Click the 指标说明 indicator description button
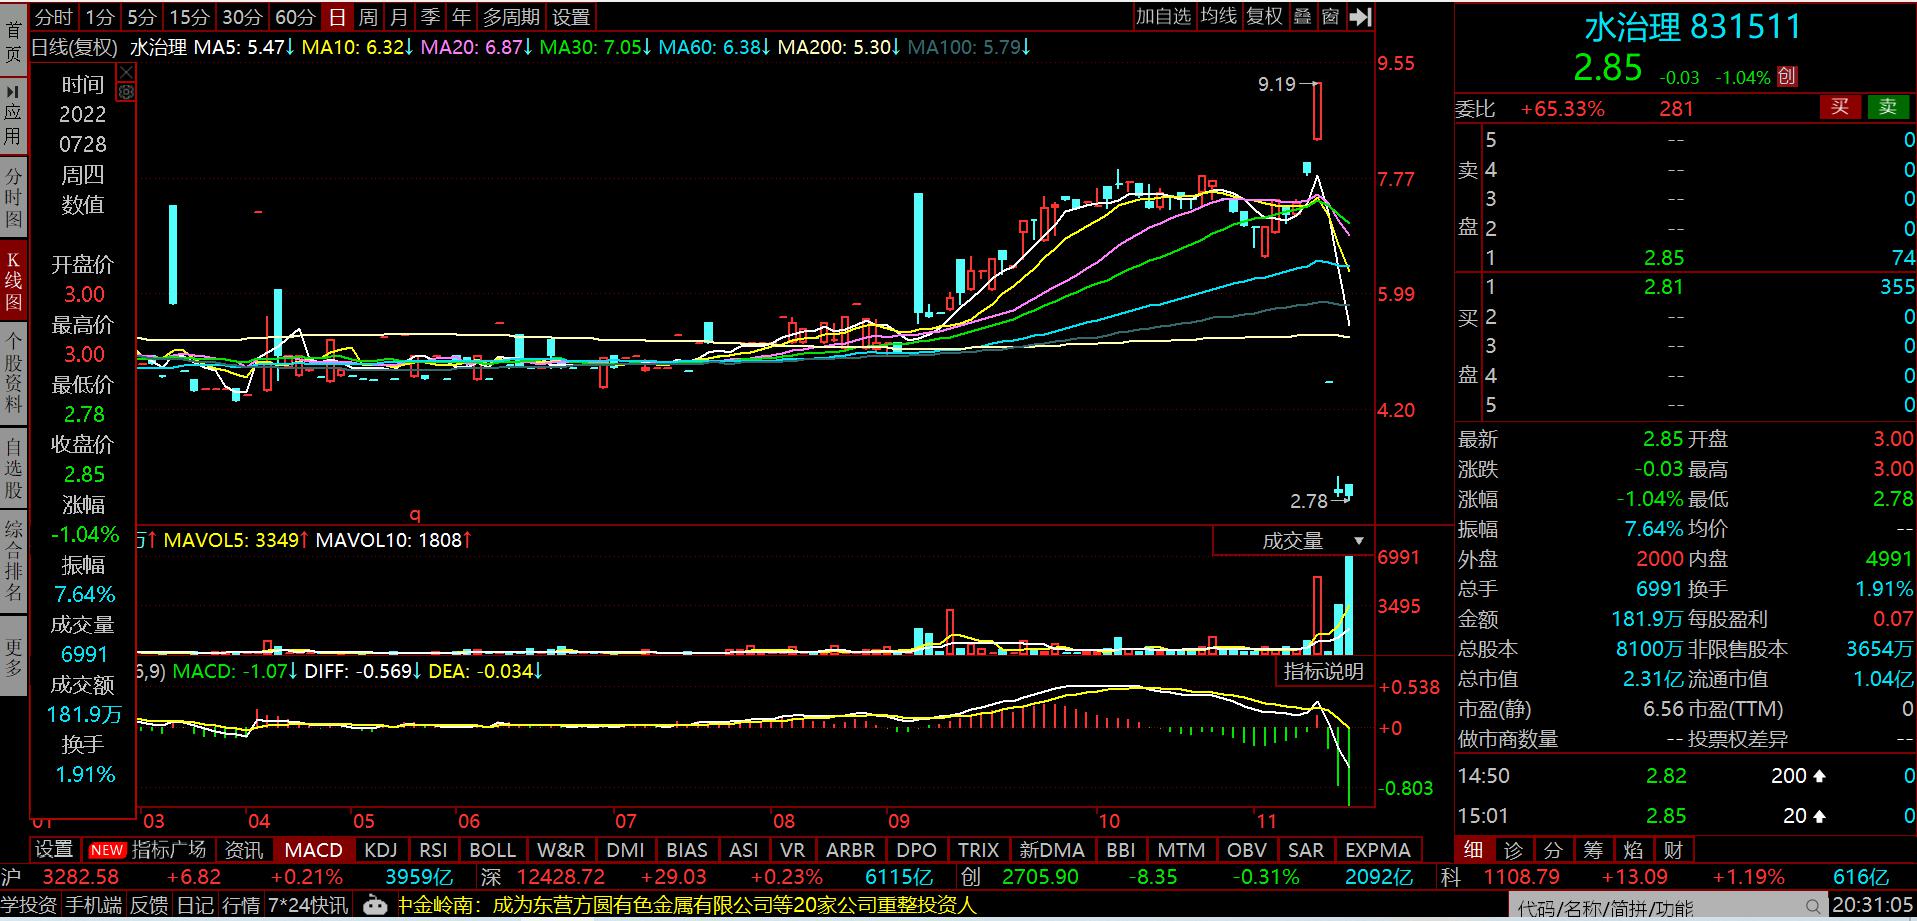Viewport: 1917px width, 921px height. 1324,671
